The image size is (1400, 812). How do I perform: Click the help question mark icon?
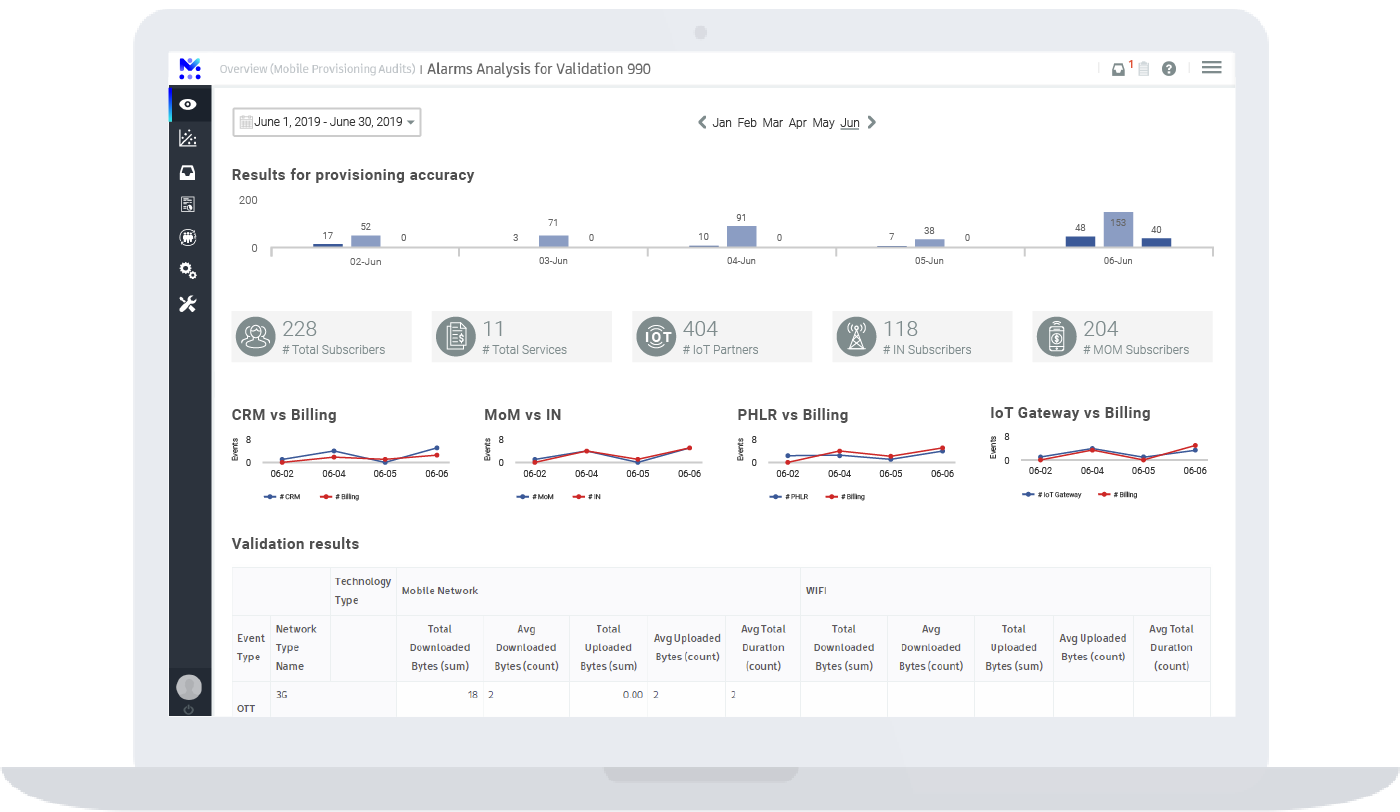pyautogui.click(x=1168, y=69)
